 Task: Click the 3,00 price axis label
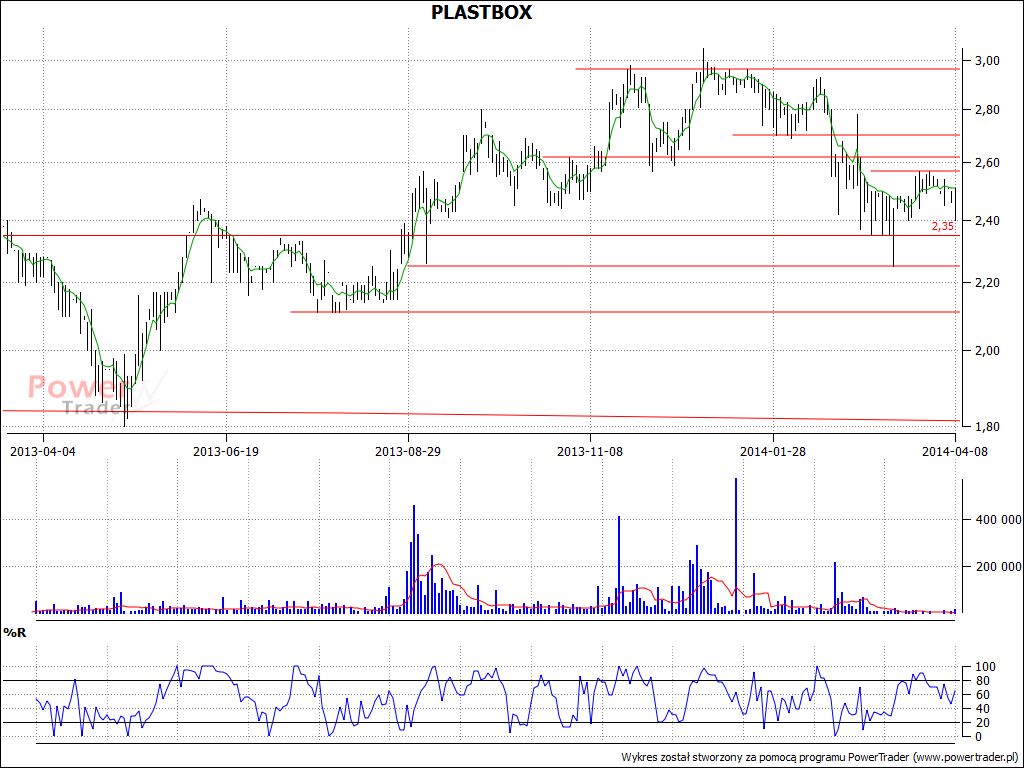987,61
